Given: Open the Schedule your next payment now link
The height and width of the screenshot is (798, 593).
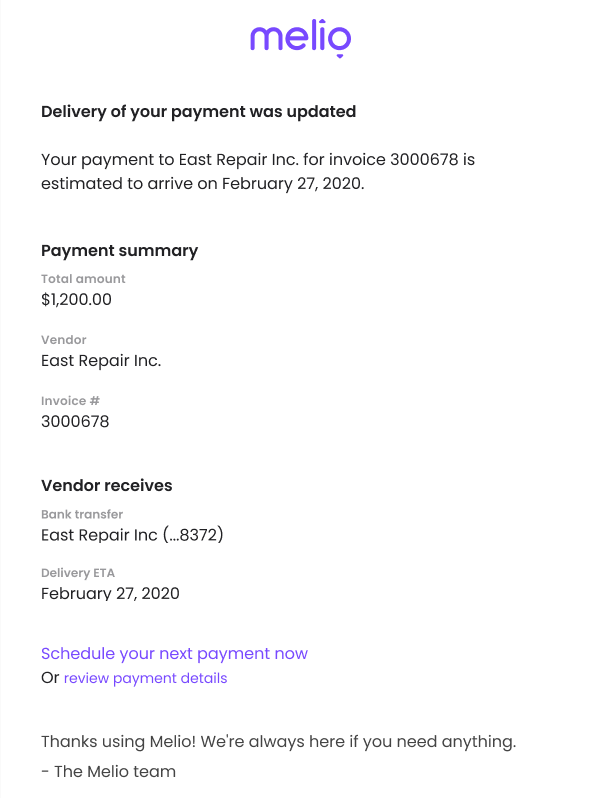Looking at the screenshot, I should coord(174,653).
